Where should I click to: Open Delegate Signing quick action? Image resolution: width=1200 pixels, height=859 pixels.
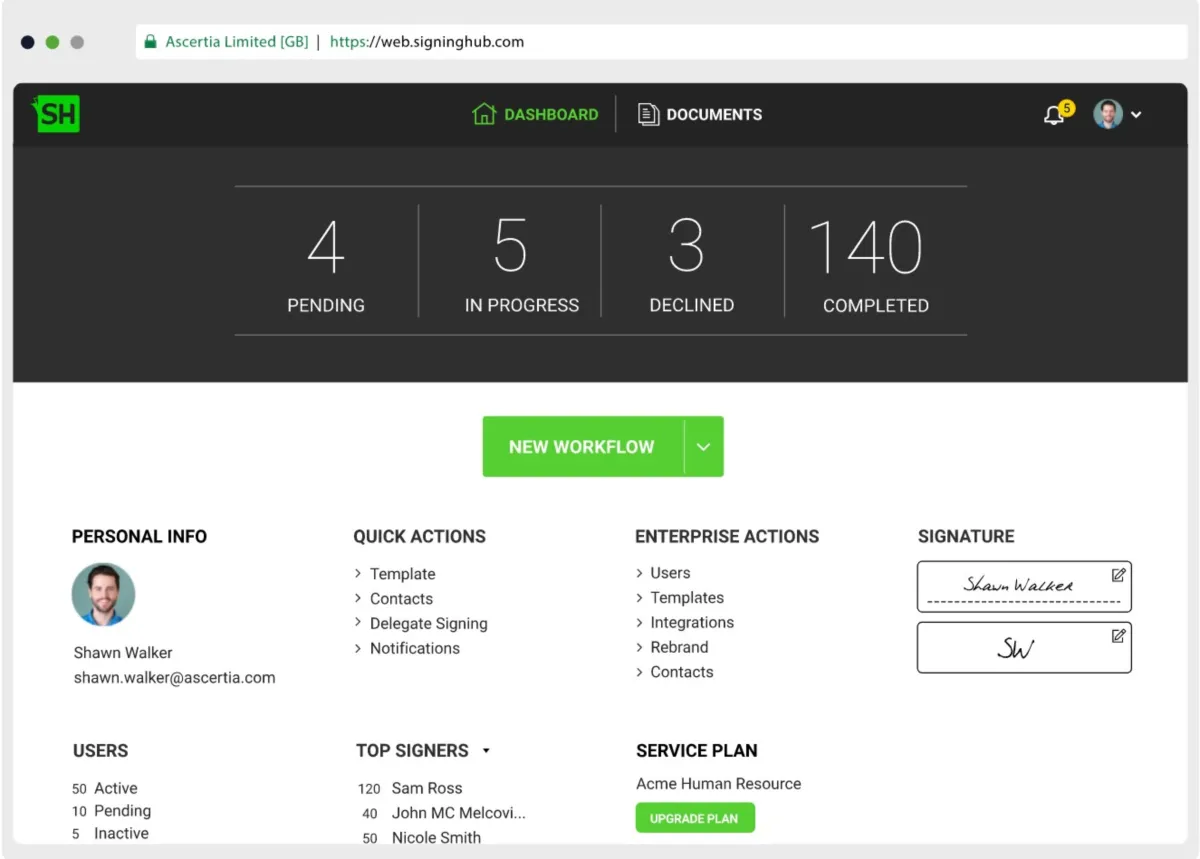[428, 624]
